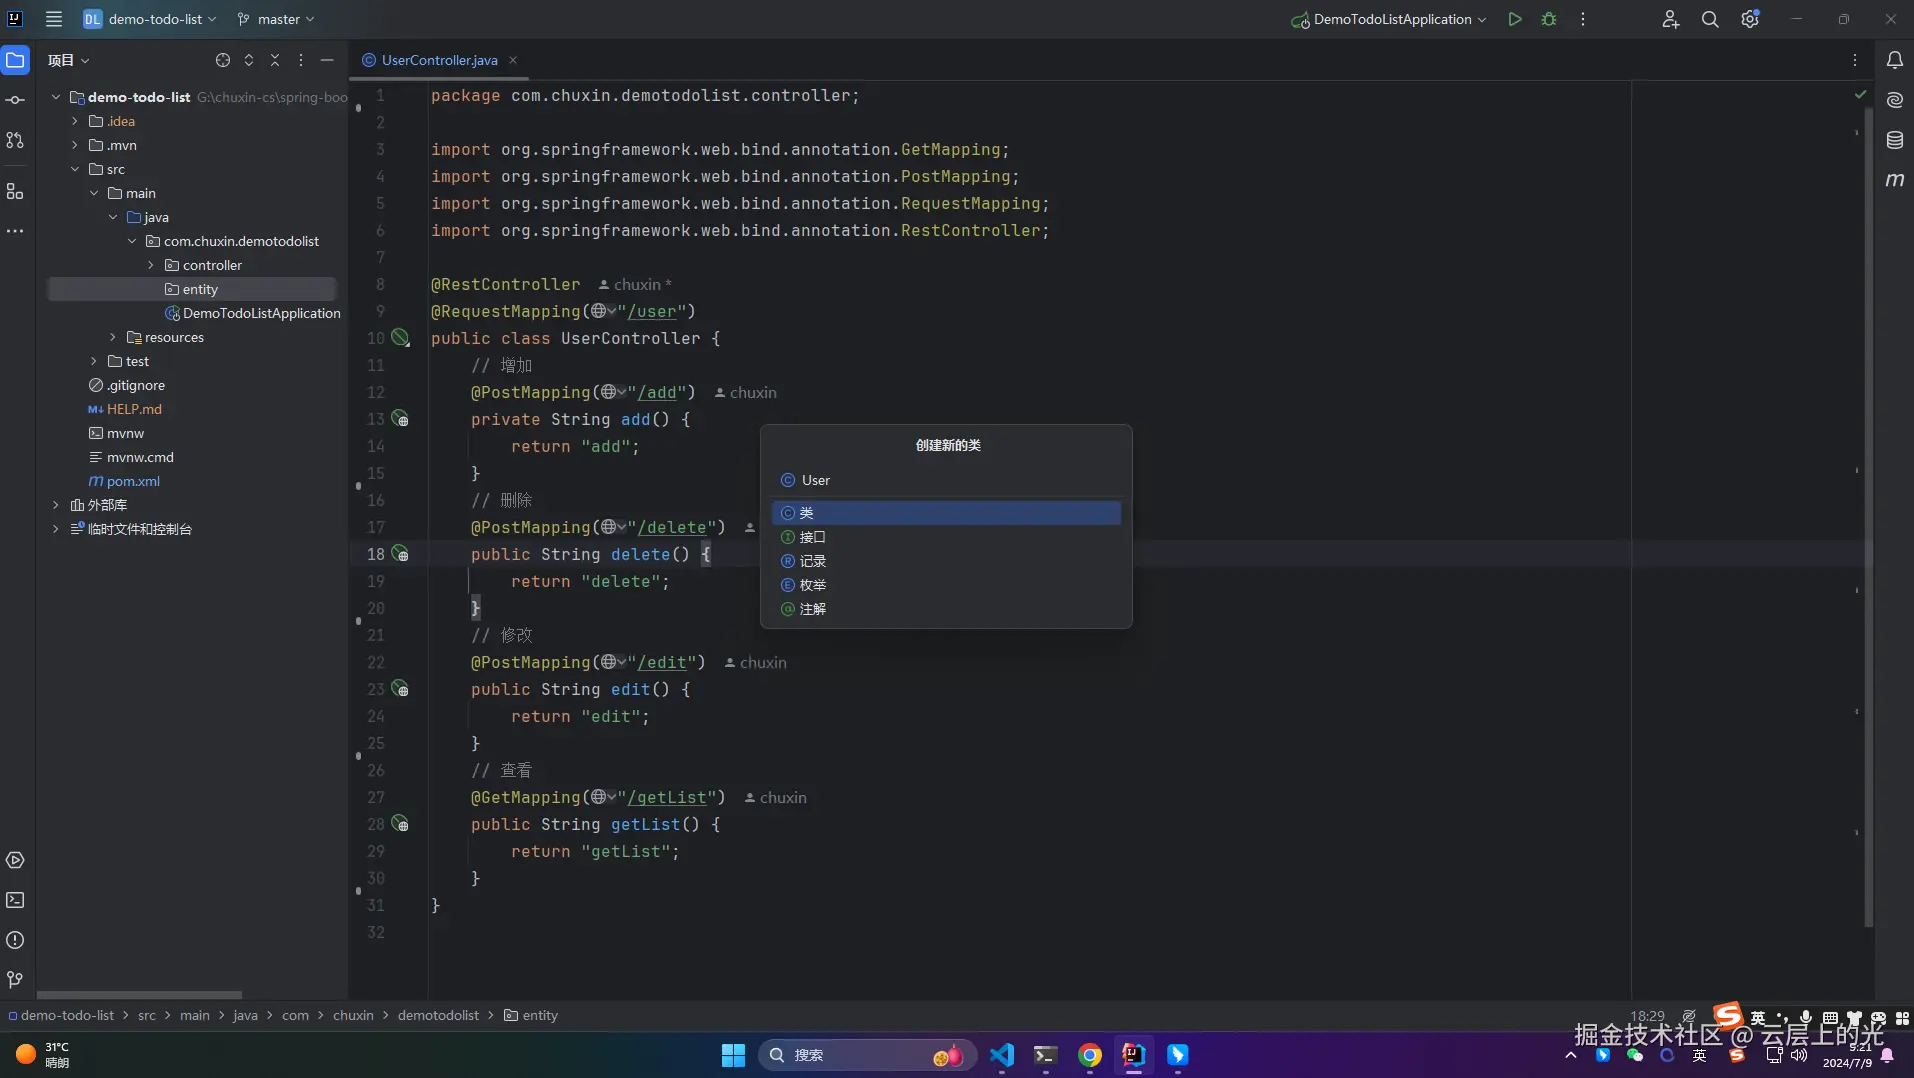Open the Terminal tool window
This screenshot has height=1078, width=1914.
(15, 900)
